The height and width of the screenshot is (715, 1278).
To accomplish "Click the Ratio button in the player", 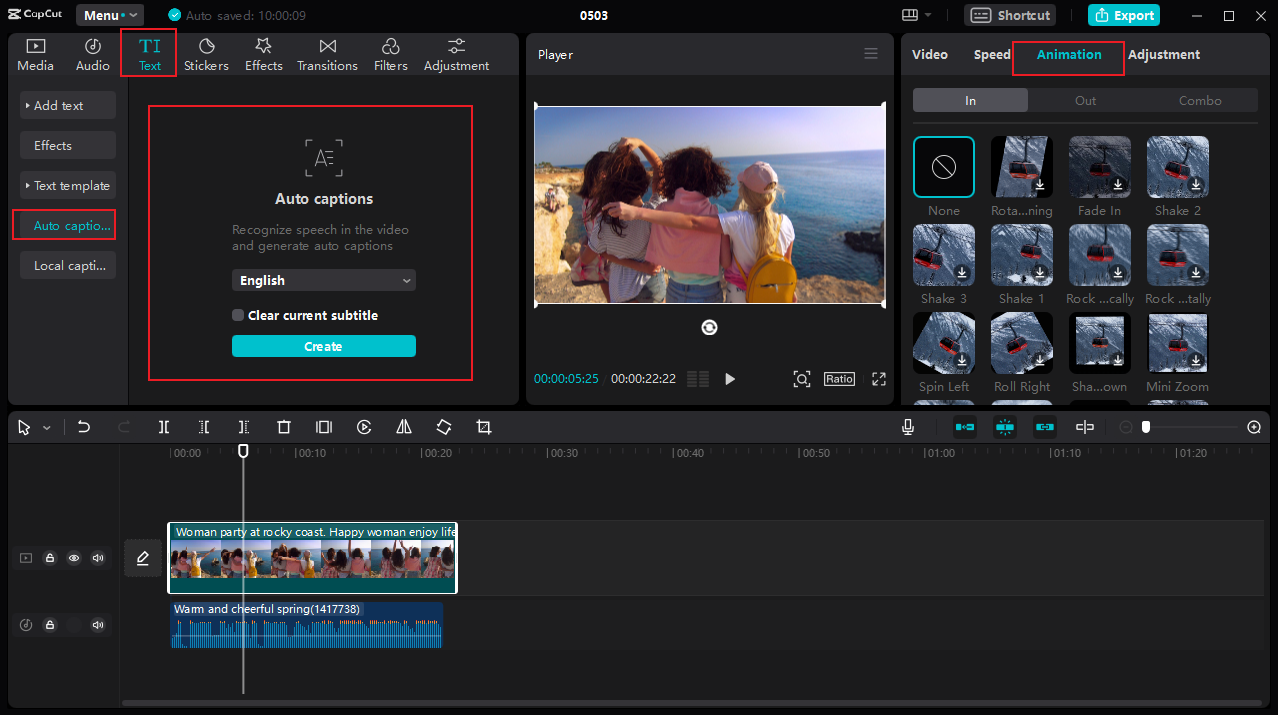I will tap(840, 379).
